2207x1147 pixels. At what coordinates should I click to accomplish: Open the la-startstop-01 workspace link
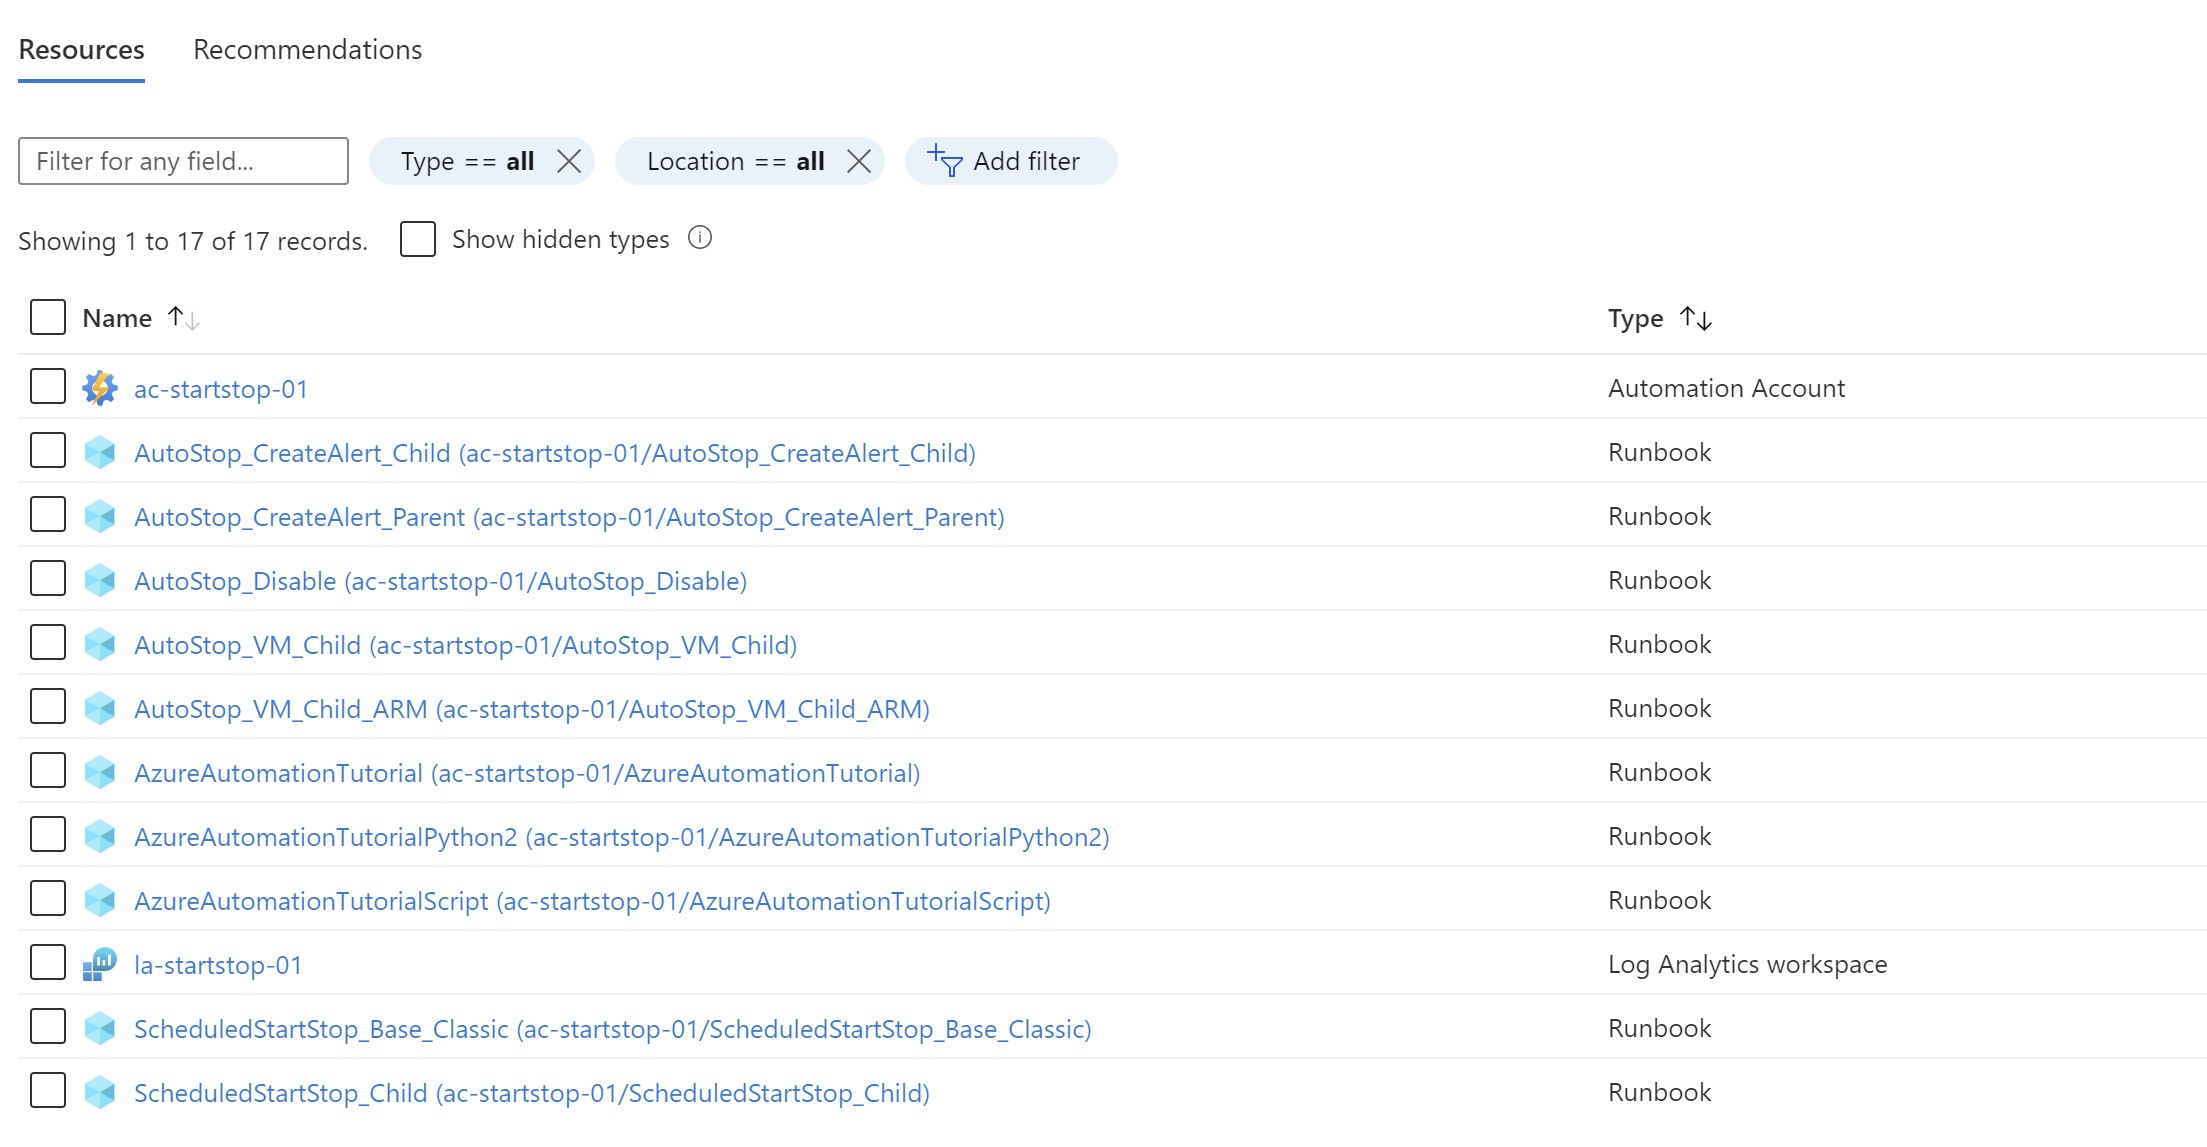(x=218, y=965)
